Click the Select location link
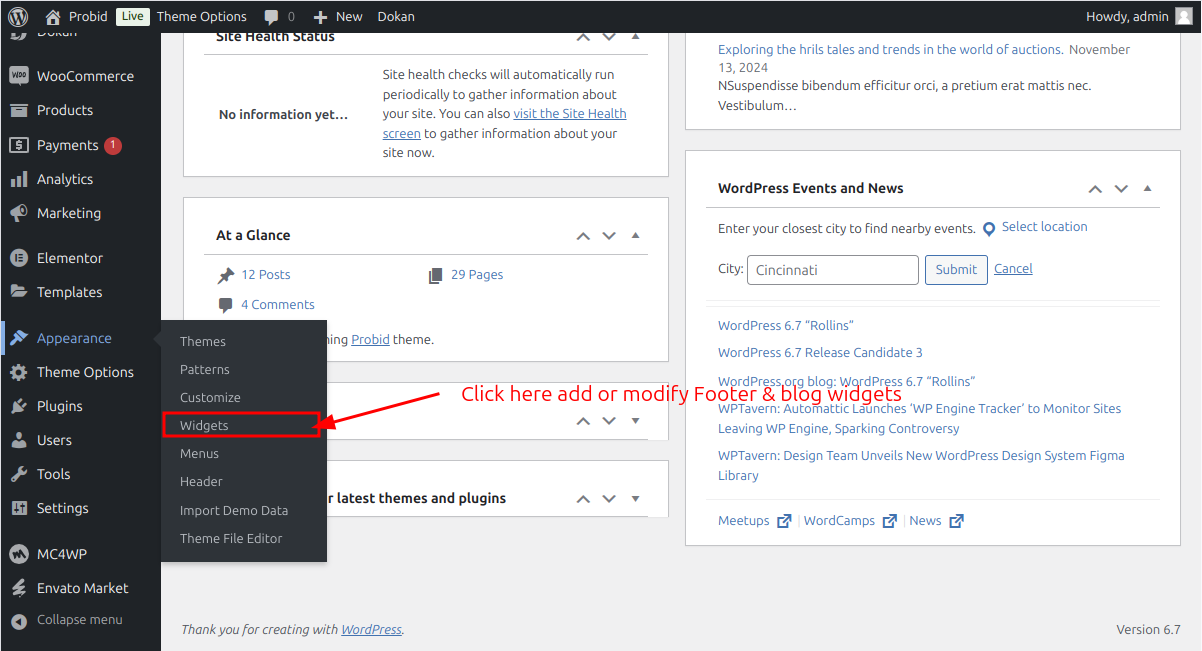The height and width of the screenshot is (651, 1202). pos(1044,227)
